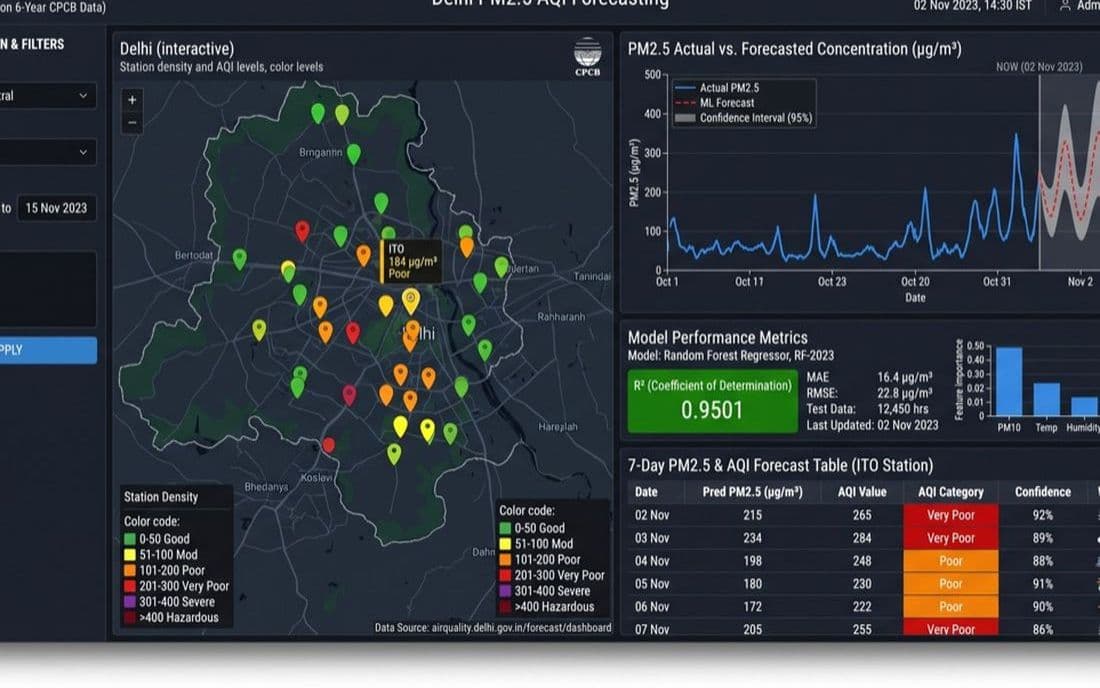Click the RMSE value 22.8 µg/m³
The width and height of the screenshot is (1100, 688).
tap(904, 393)
